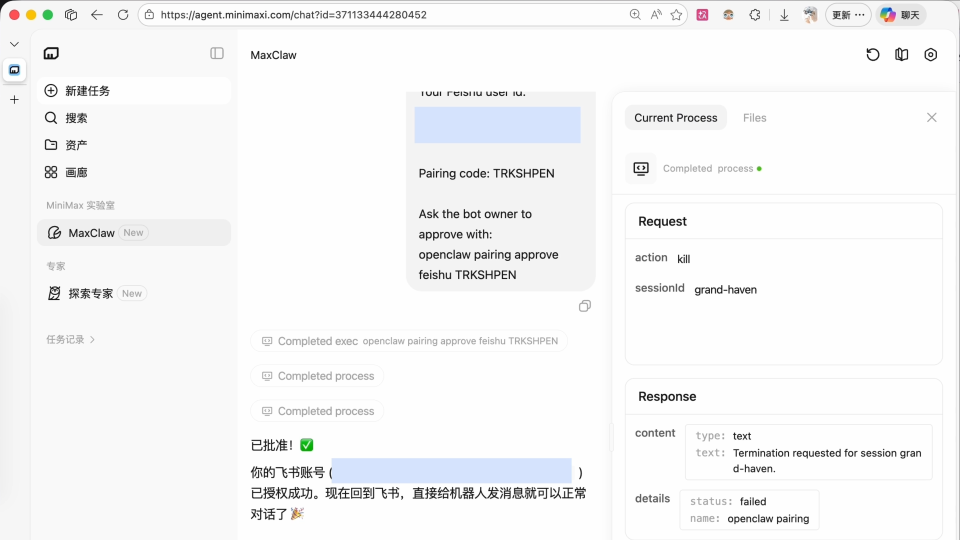Image resolution: width=960 pixels, height=540 pixels.
Task: Click the MaxClaw chat title
Action: [x=273, y=55]
